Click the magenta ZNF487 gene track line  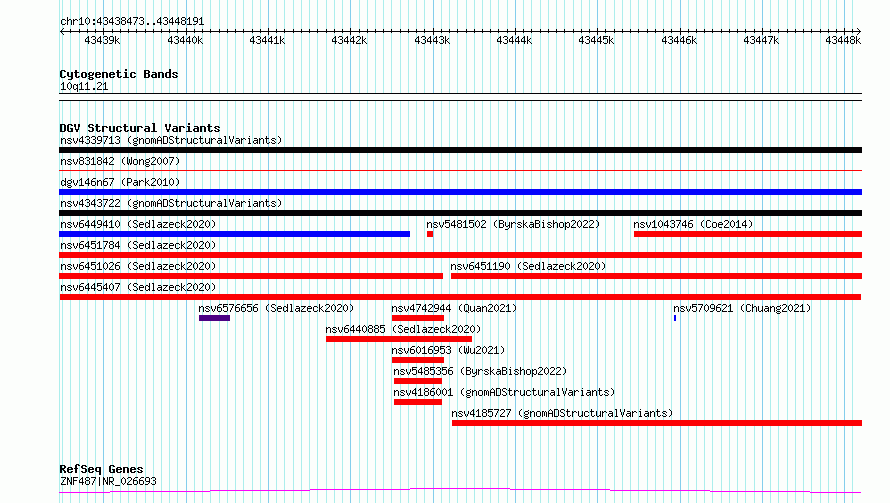tap(460, 491)
